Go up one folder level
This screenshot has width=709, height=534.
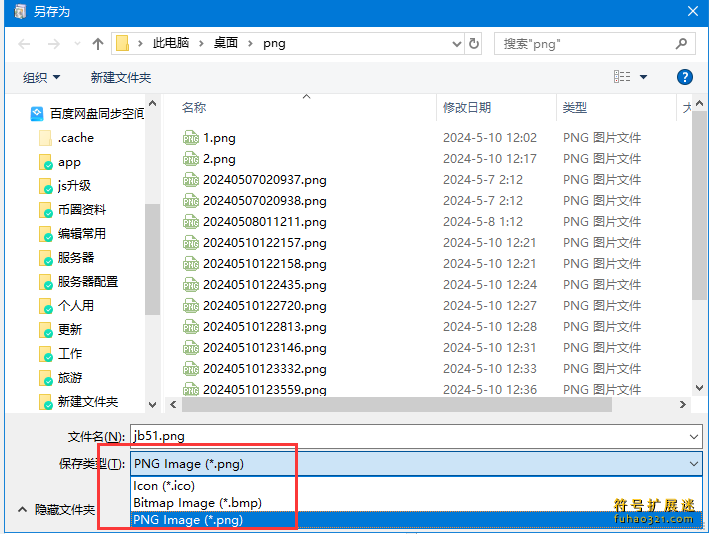(98, 44)
